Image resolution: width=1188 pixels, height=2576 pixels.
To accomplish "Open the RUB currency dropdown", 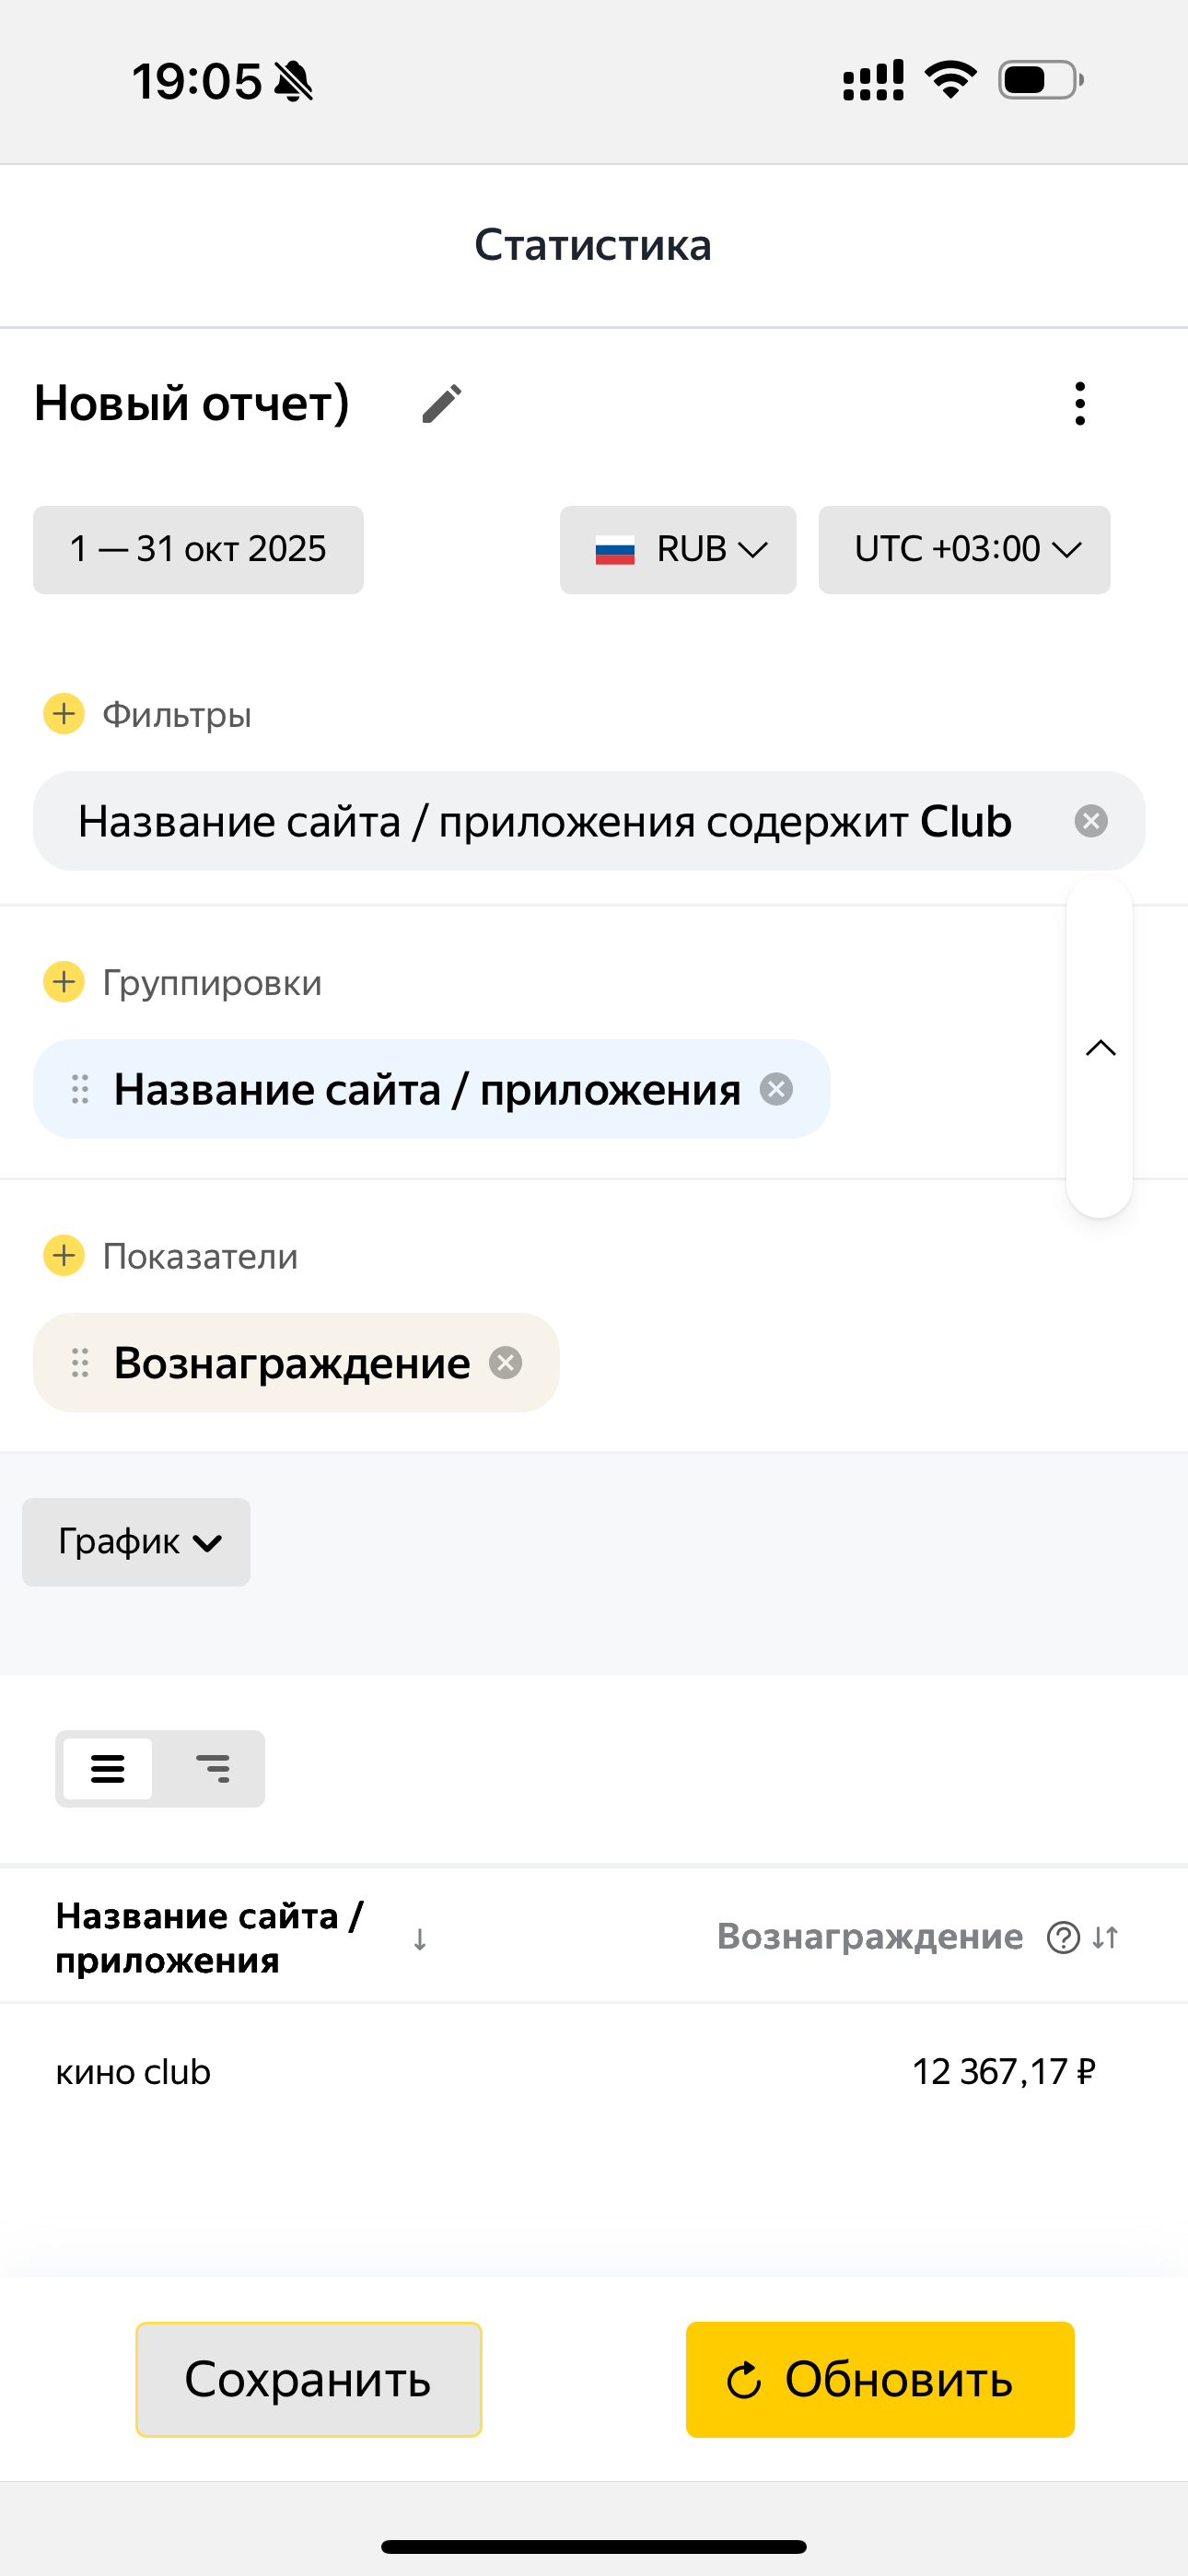I will [678, 550].
